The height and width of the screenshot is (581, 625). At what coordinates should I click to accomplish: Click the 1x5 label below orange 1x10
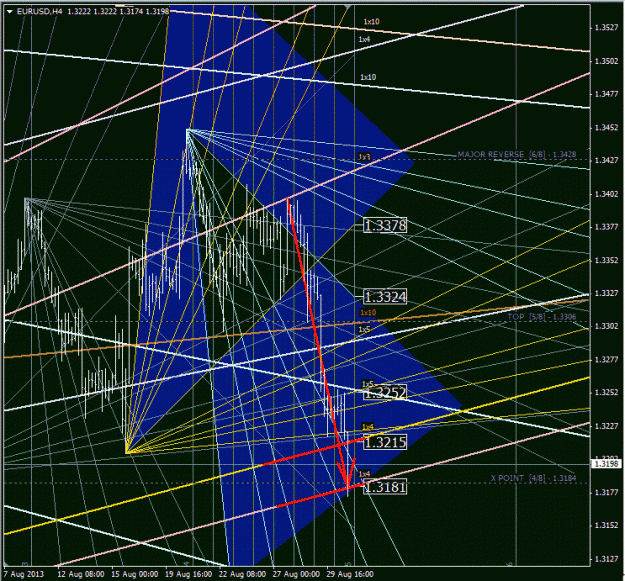tap(364, 329)
